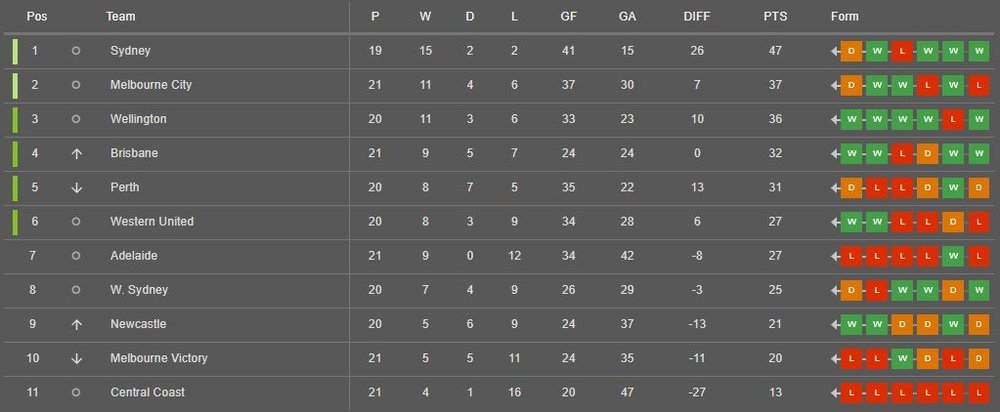Click the form arrow in Wellington's row
The height and width of the screenshot is (412, 1000).
833,119
